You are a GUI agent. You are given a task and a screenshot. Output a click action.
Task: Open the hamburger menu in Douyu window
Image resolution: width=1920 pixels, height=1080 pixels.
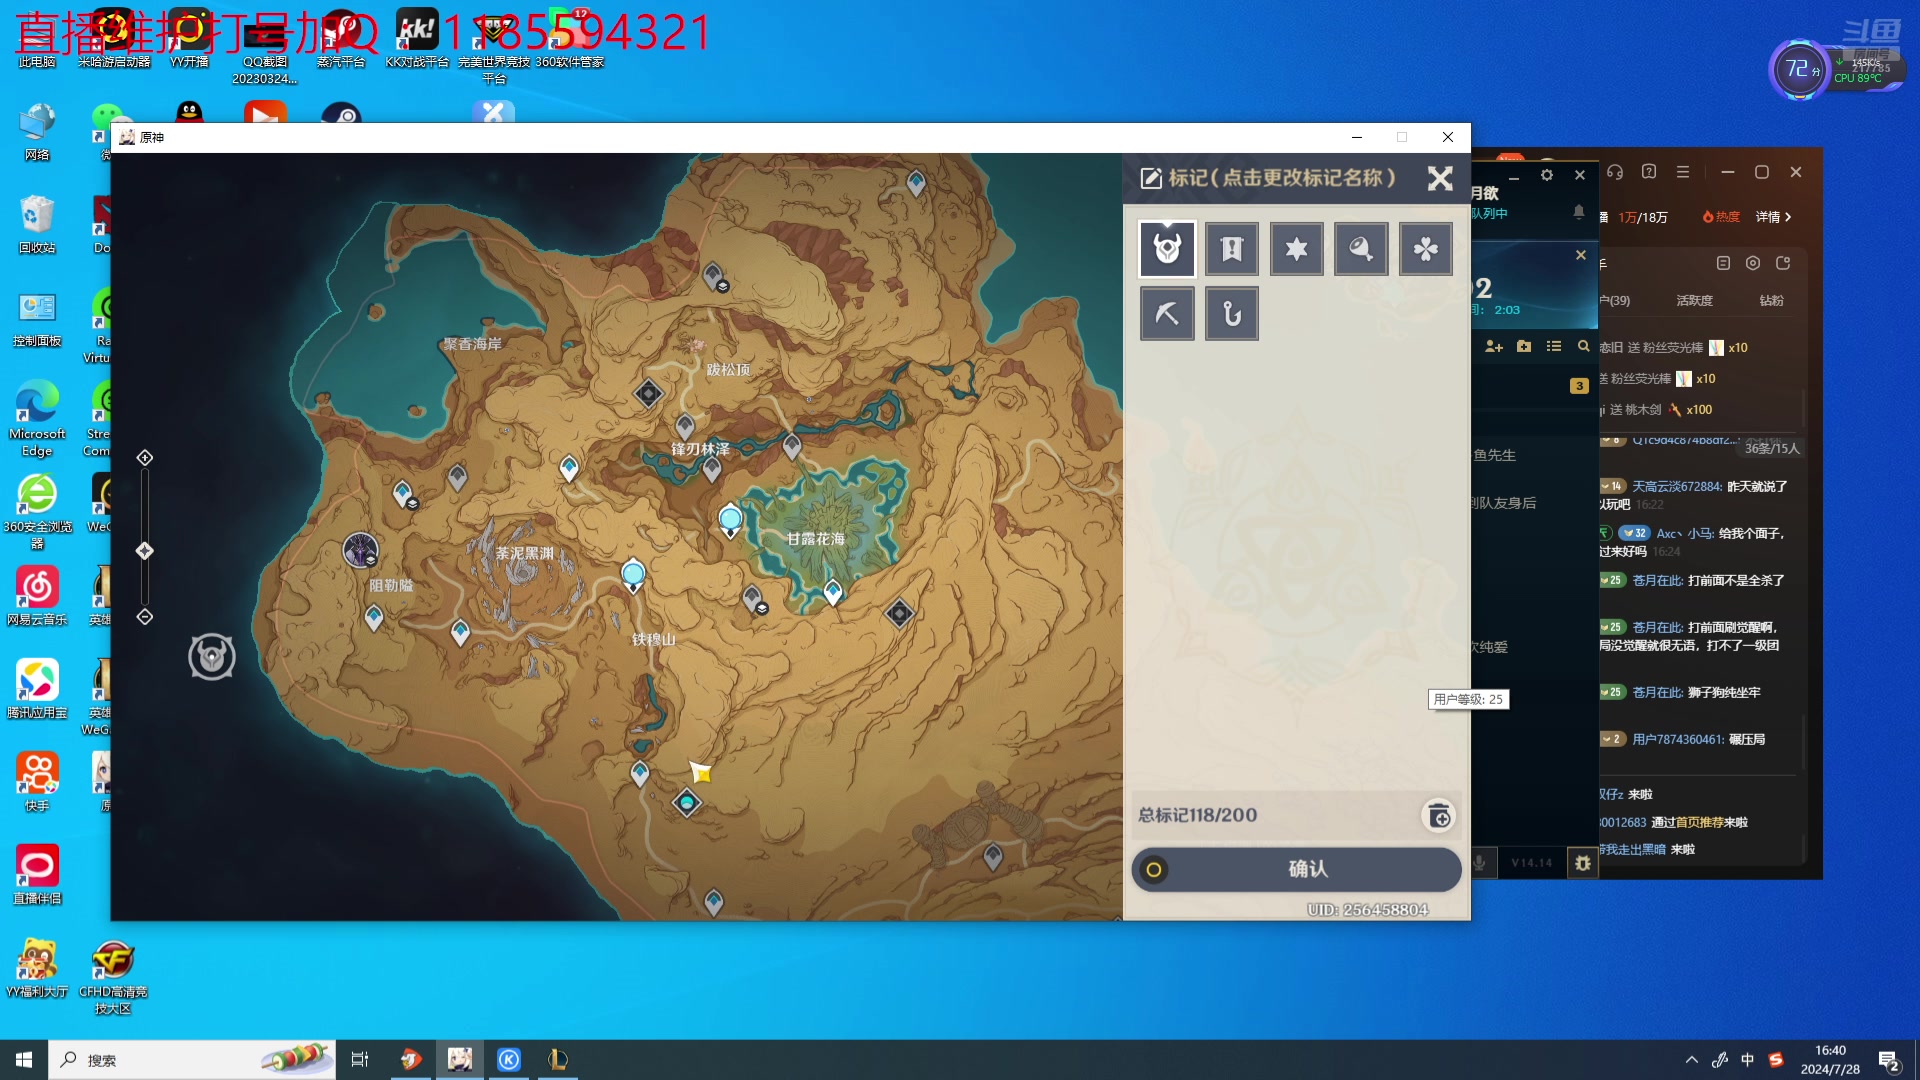click(x=1683, y=172)
